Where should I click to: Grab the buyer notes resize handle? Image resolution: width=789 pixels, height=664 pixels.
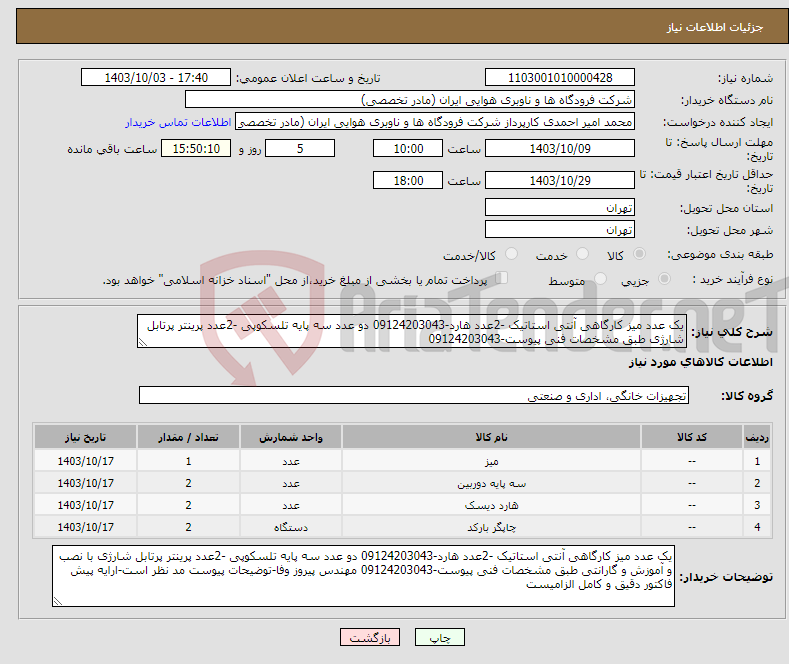[58, 601]
